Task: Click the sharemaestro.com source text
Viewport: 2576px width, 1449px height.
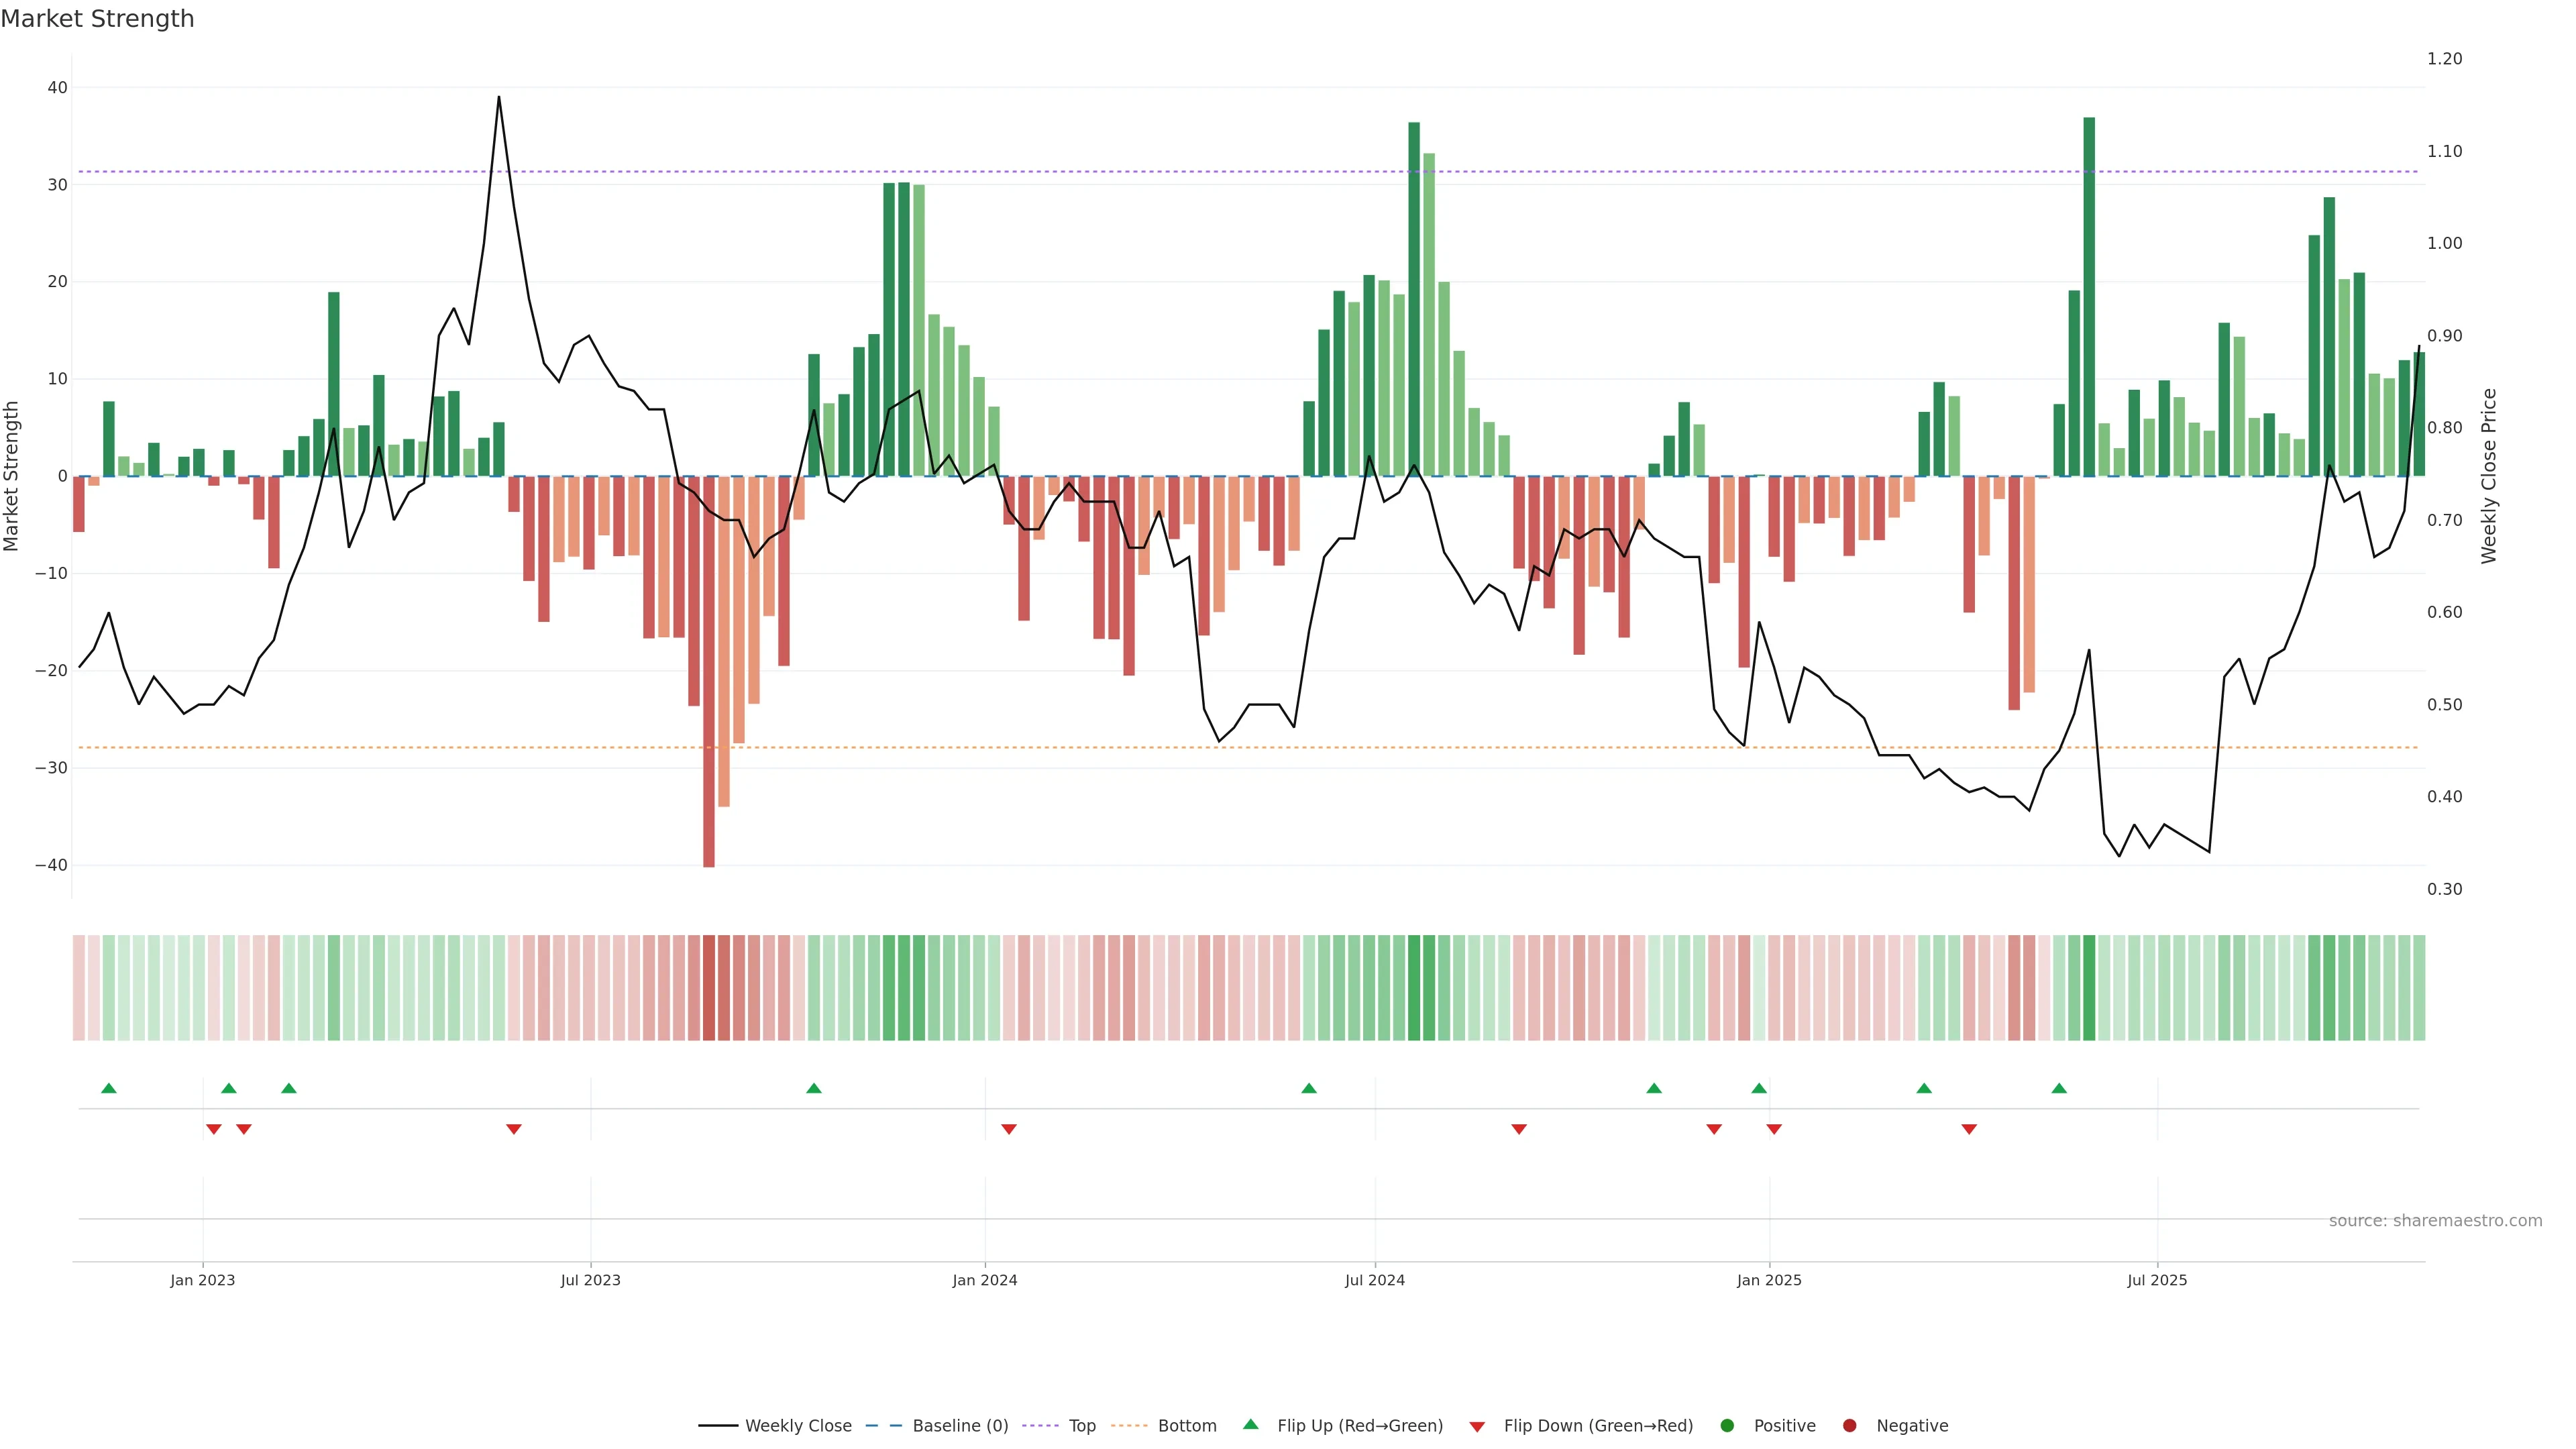Action: tap(2435, 1221)
